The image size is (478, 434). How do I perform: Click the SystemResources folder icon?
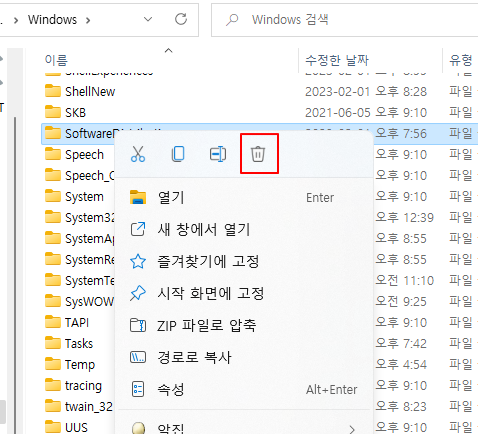(x=53, y=259)
